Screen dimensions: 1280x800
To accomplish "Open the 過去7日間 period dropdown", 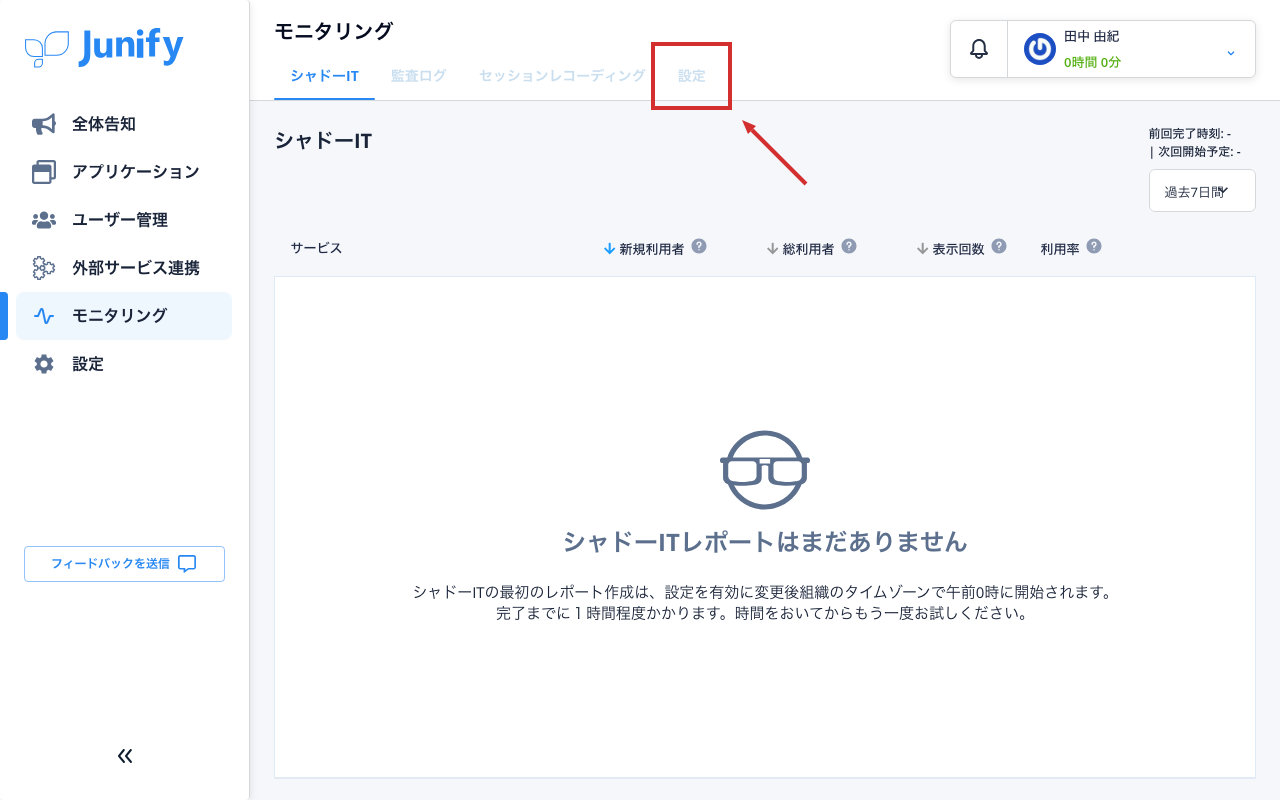I will [x=1202, y=191].
